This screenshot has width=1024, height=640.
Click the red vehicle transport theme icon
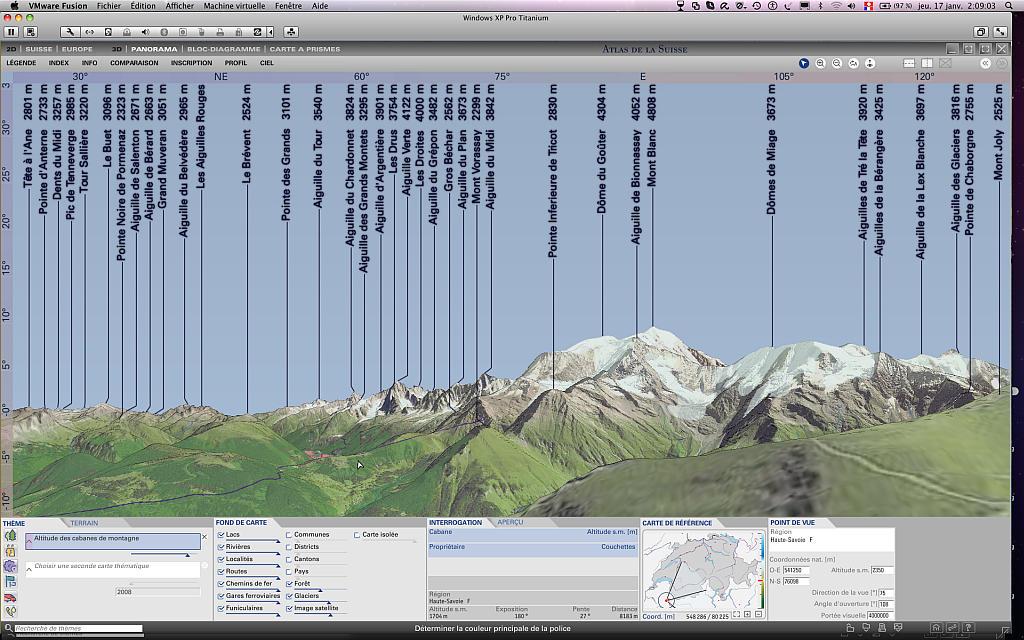click(x=11, y=597)
